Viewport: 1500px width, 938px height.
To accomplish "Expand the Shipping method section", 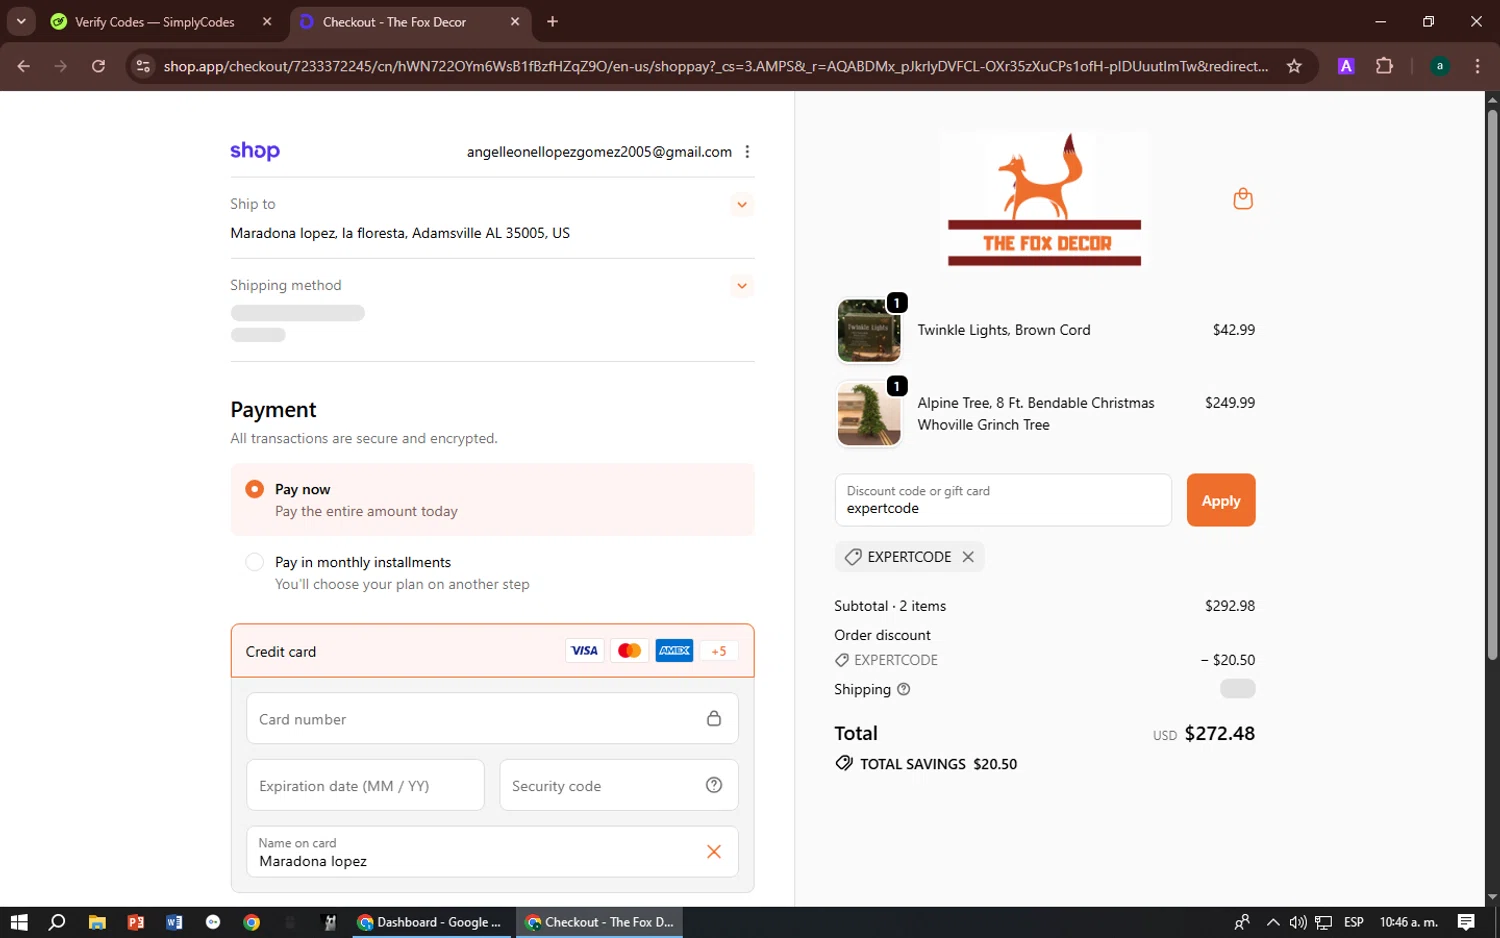I will pyautogui.click(x=742, y=286).
